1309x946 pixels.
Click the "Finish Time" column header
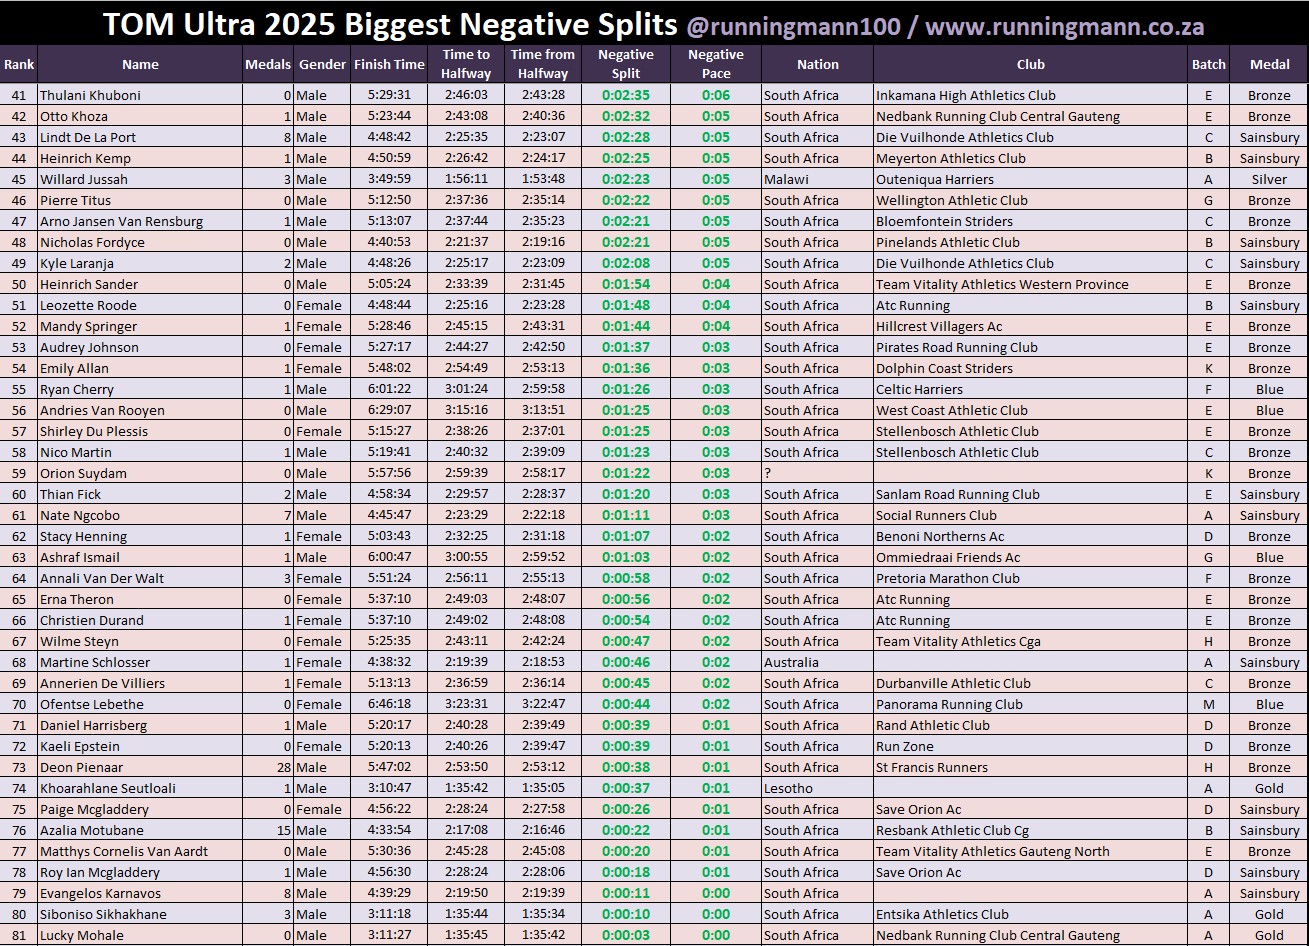pyautogui.click(x=389, y=64)
